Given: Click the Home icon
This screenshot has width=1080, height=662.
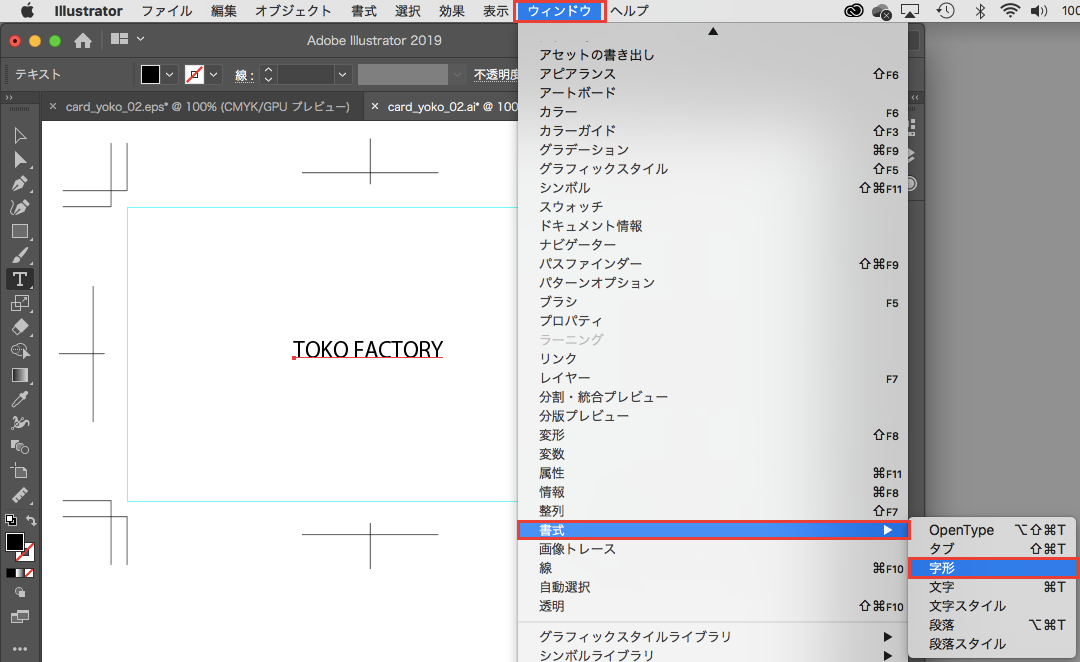Looking at the screenshot, I should (x=83, y=41).
